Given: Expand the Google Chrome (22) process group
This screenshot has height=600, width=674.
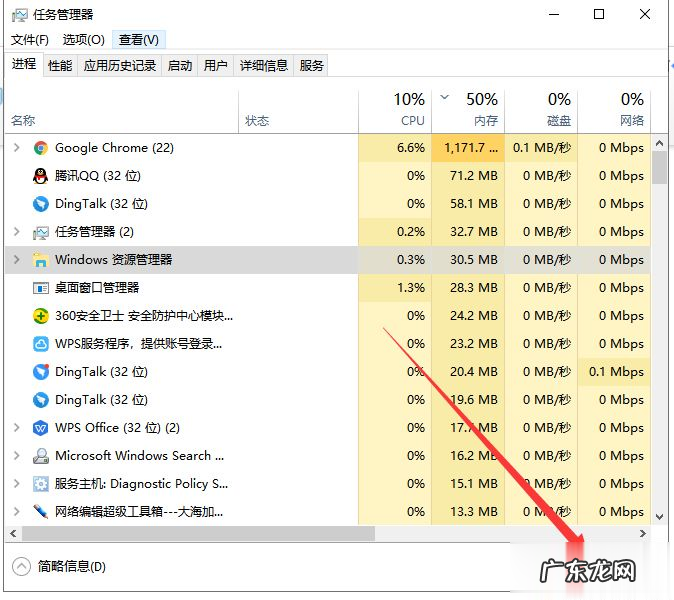Looking at the screenshot, I should [16, 148].
